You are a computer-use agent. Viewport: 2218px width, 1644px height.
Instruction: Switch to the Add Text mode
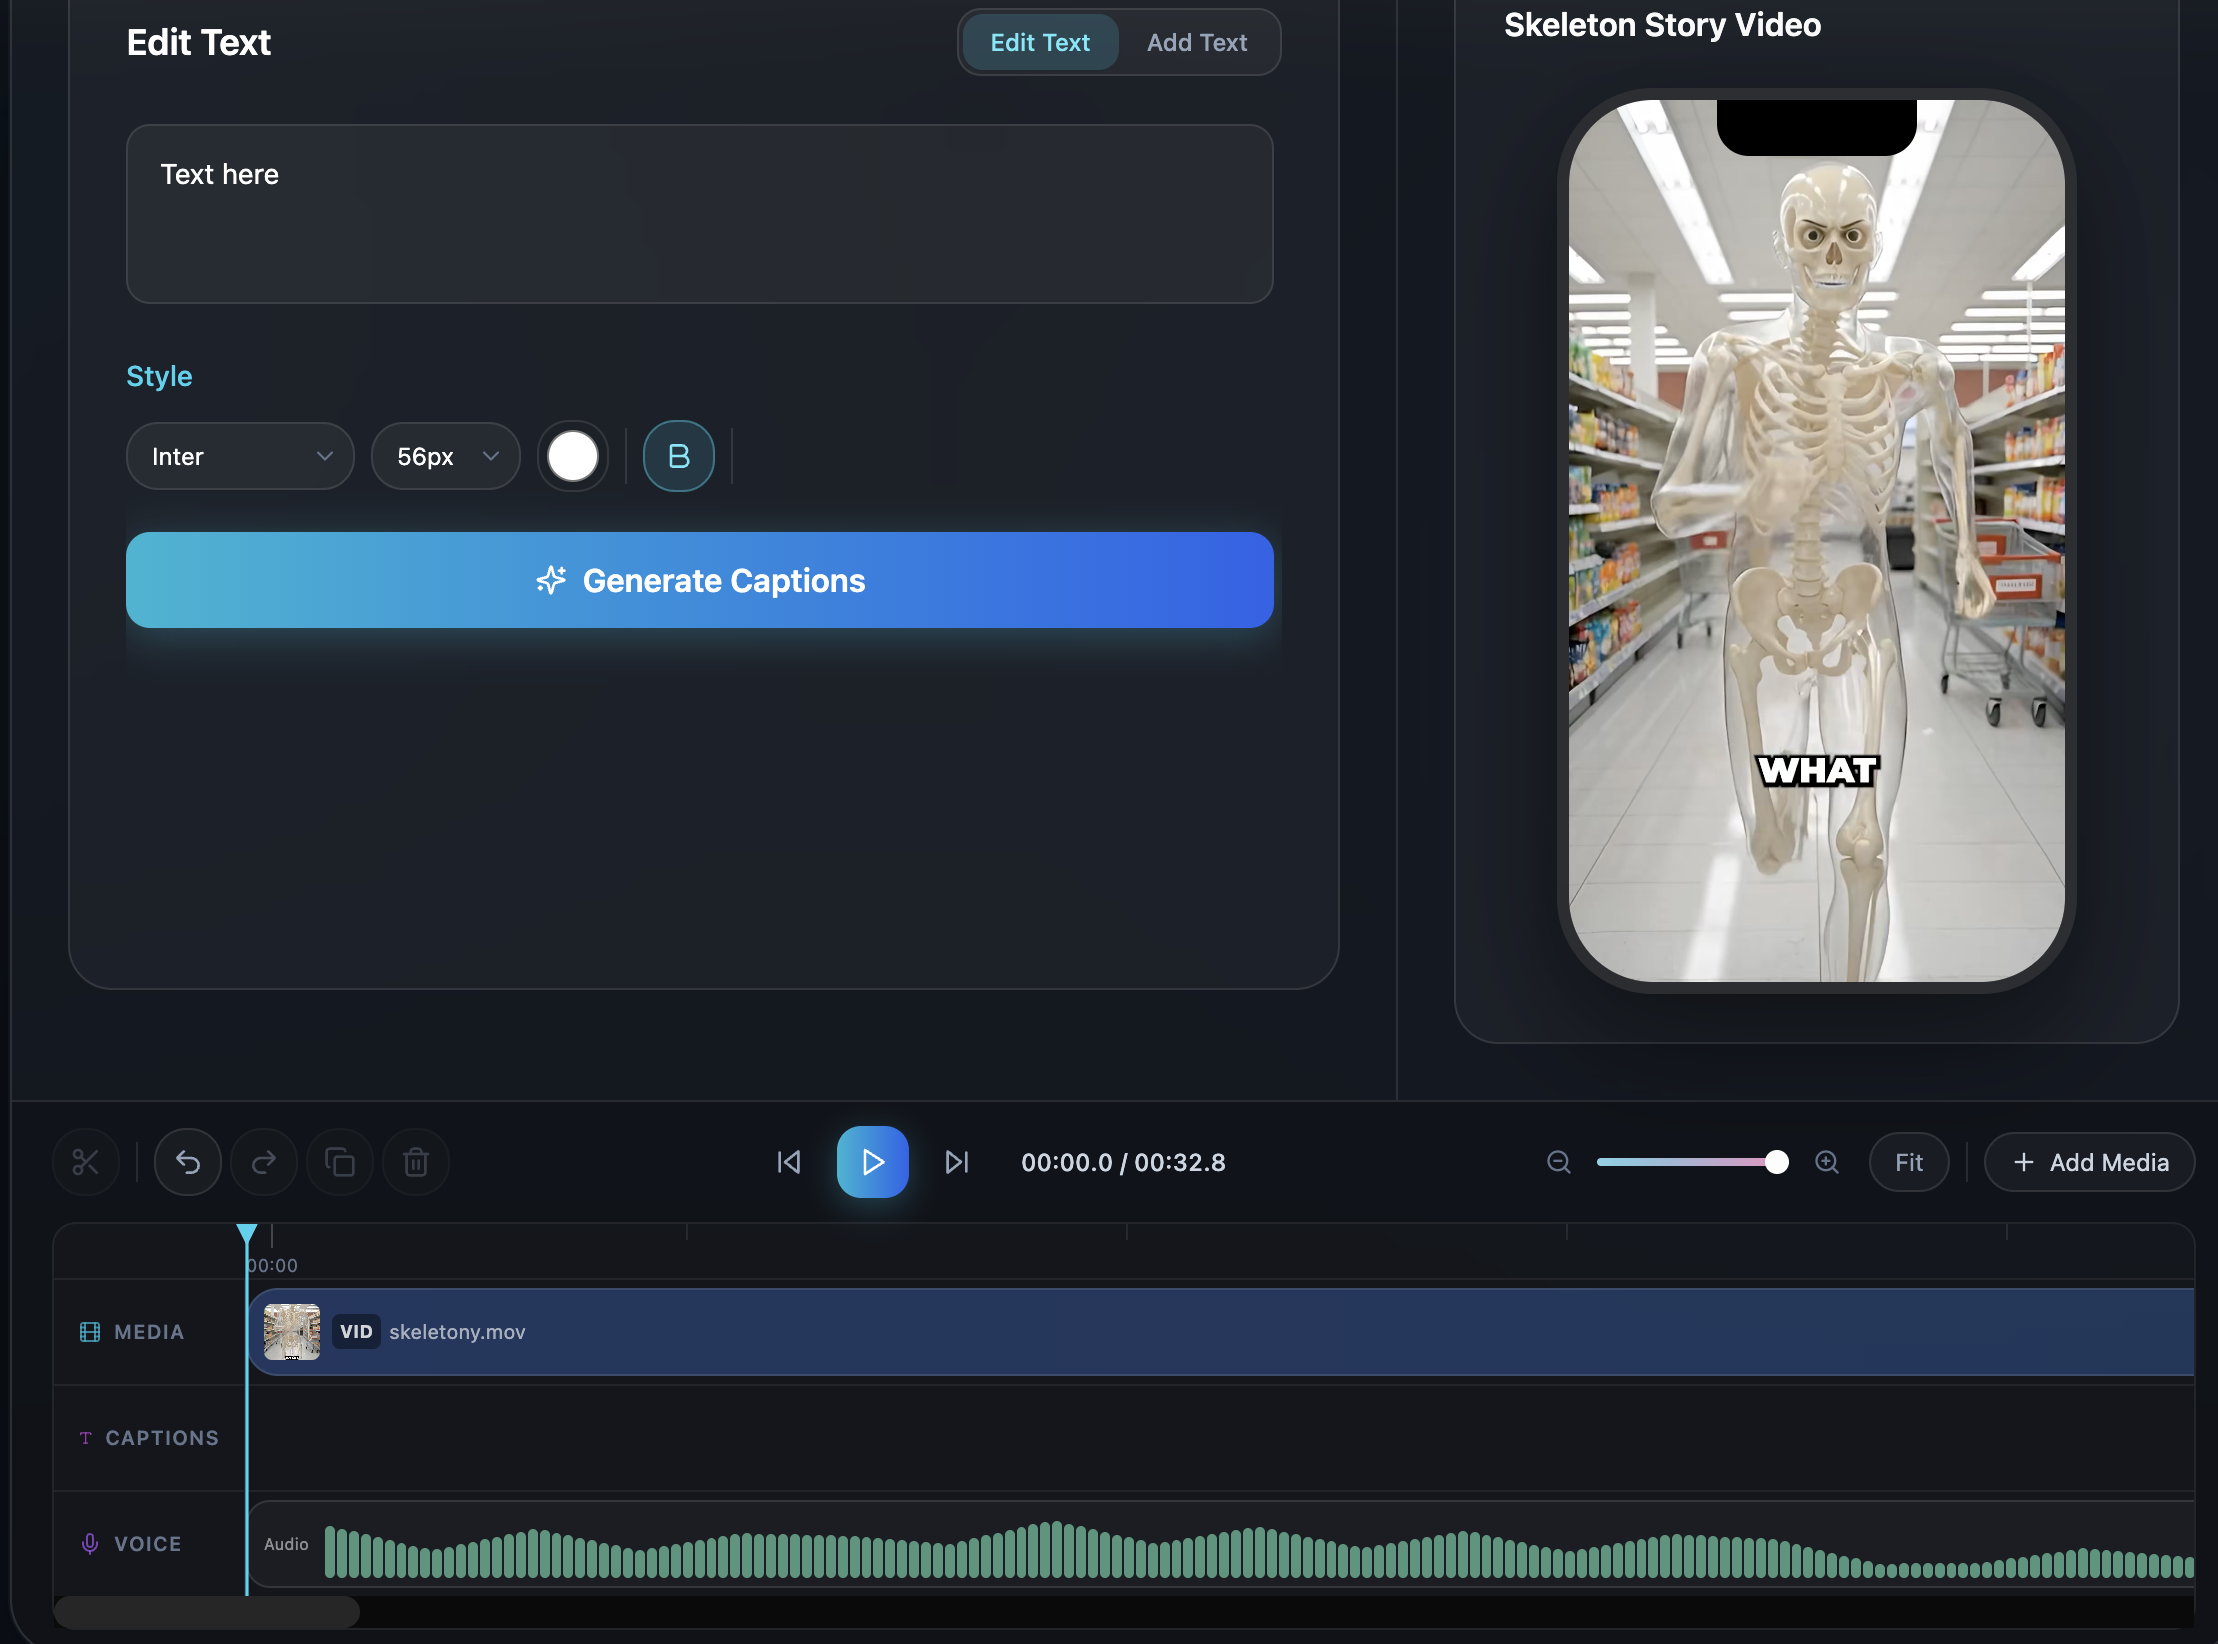click(x=1197, y=42)
